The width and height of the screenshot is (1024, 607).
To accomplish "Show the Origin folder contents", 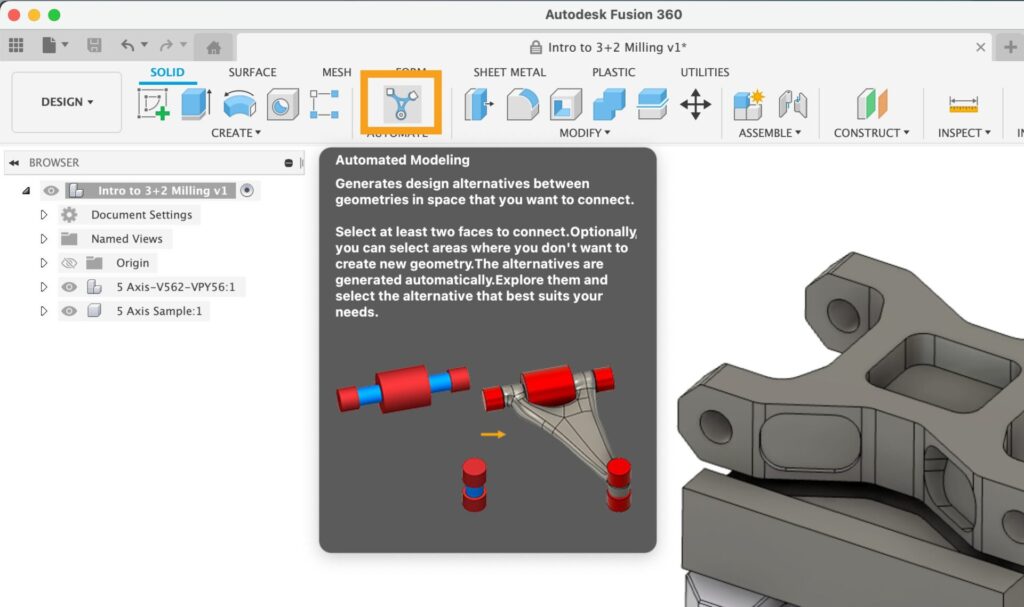I will tap(43, 264).
